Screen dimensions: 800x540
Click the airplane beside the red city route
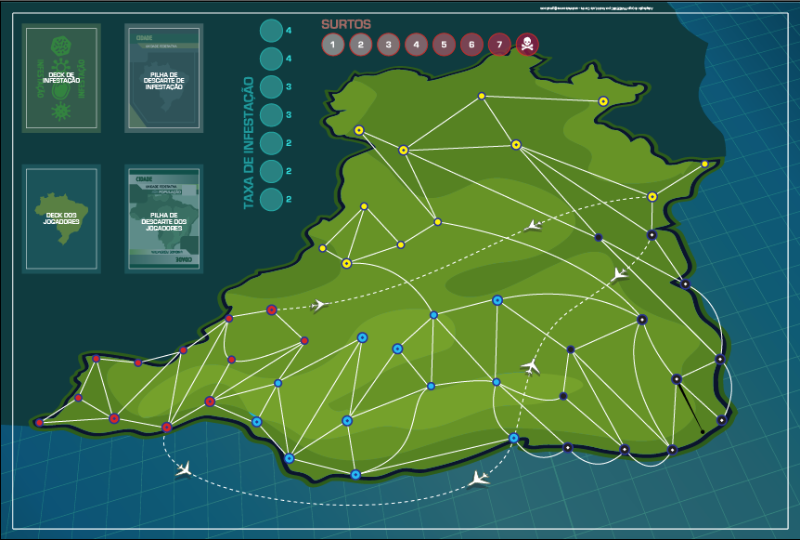[x=319, y=305]
